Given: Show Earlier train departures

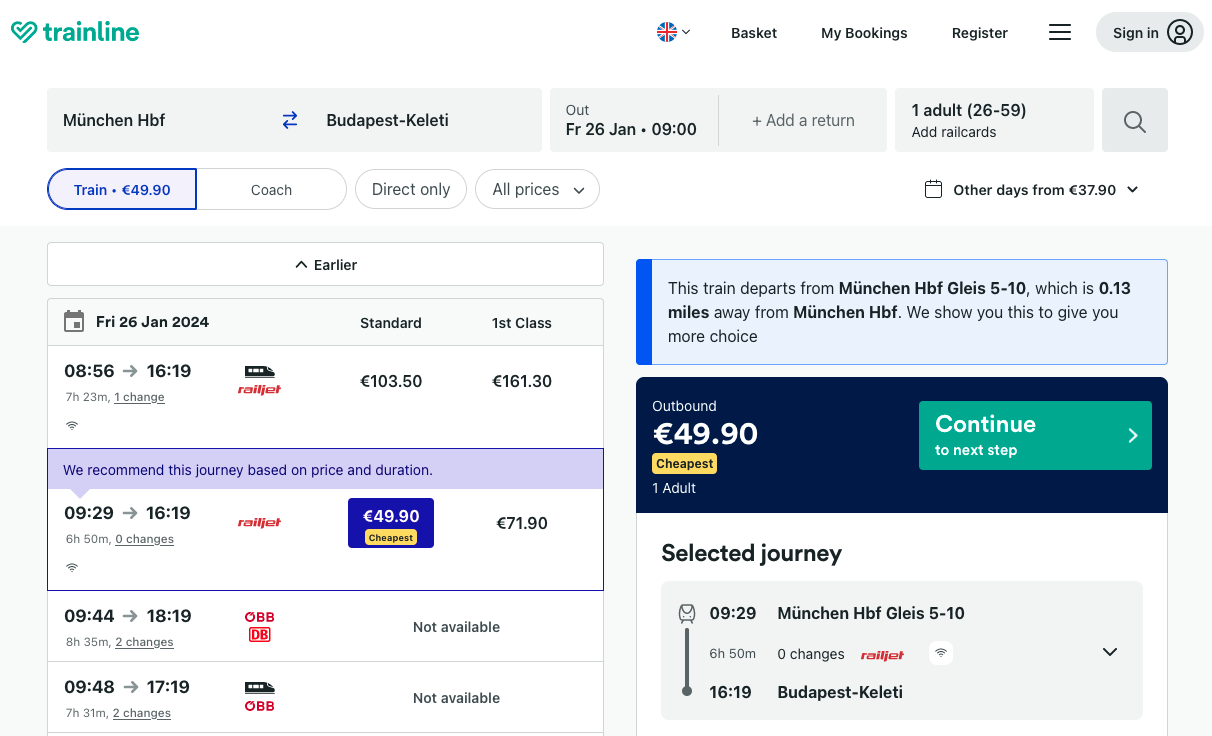Looking at the screenshot, I should [325, 265].
